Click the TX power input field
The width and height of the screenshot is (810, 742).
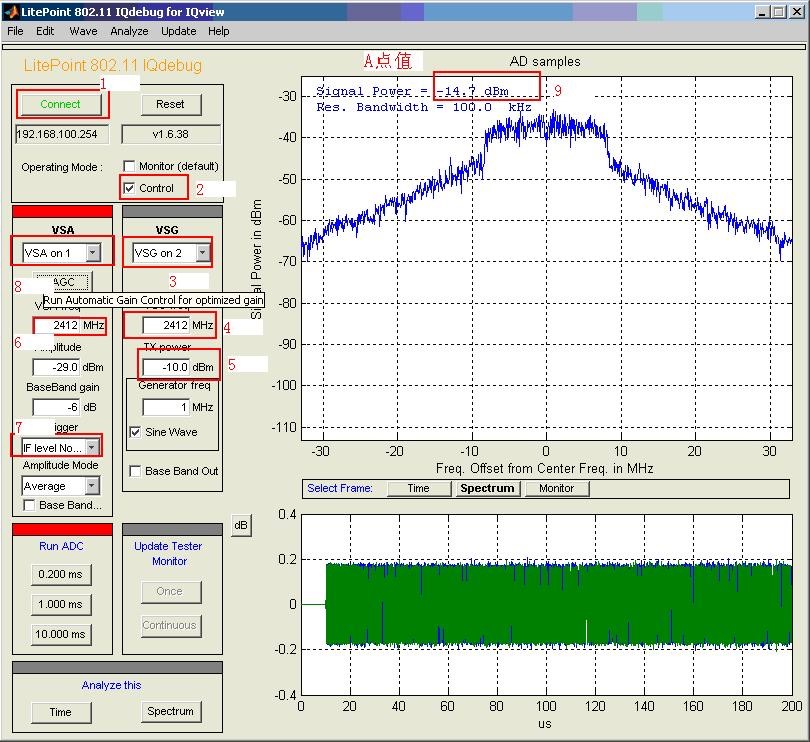point(166,367)
